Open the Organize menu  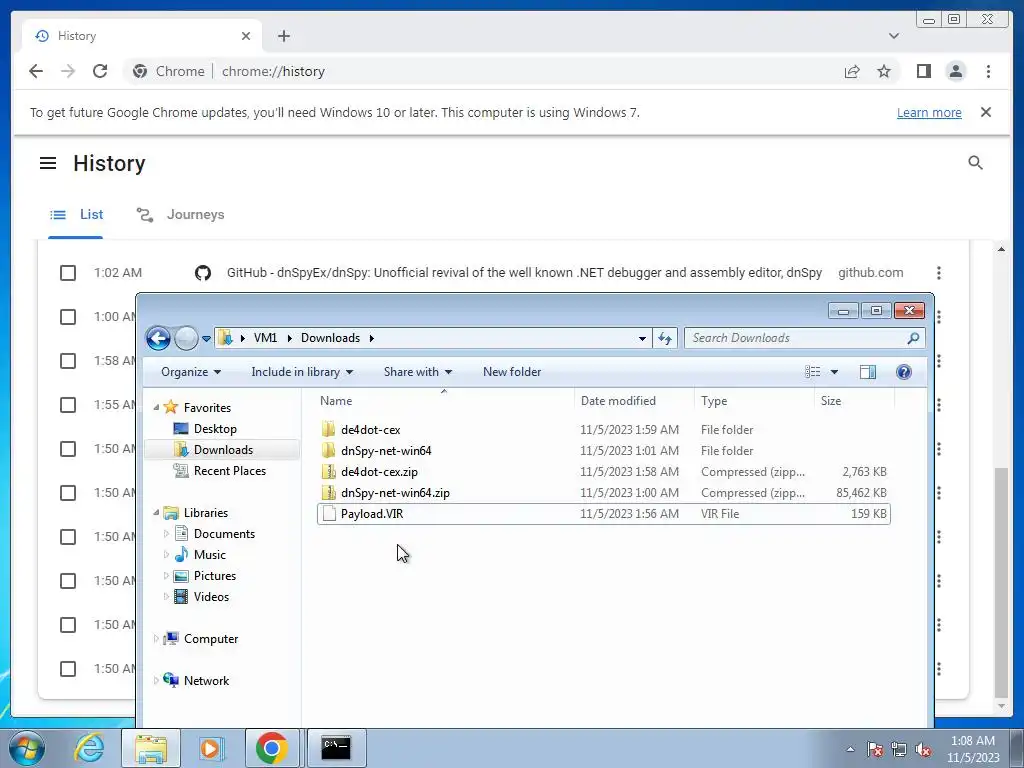pyautogui.click(x=191, y=372)
